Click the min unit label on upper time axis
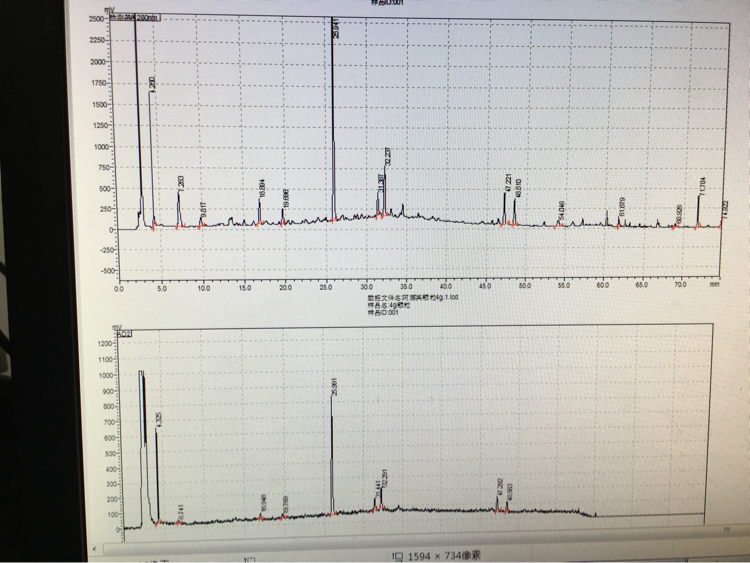Screen dimensions: 750x563 point(714,284)
